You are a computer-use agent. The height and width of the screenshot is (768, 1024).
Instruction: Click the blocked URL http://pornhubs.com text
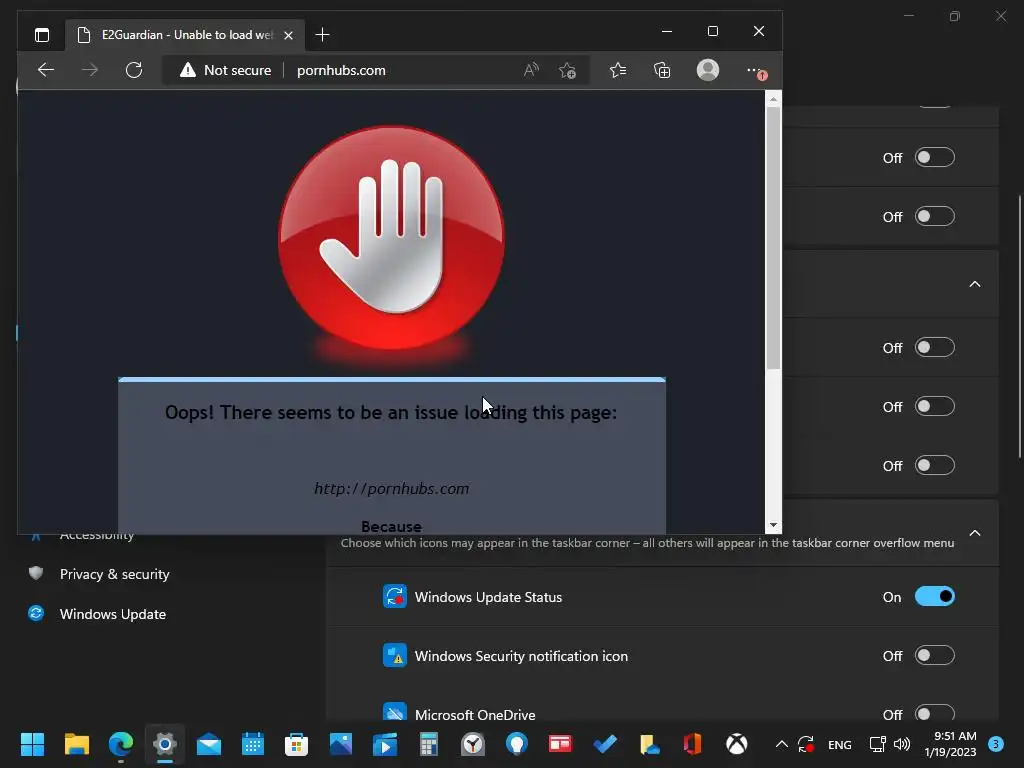(391, 488)
